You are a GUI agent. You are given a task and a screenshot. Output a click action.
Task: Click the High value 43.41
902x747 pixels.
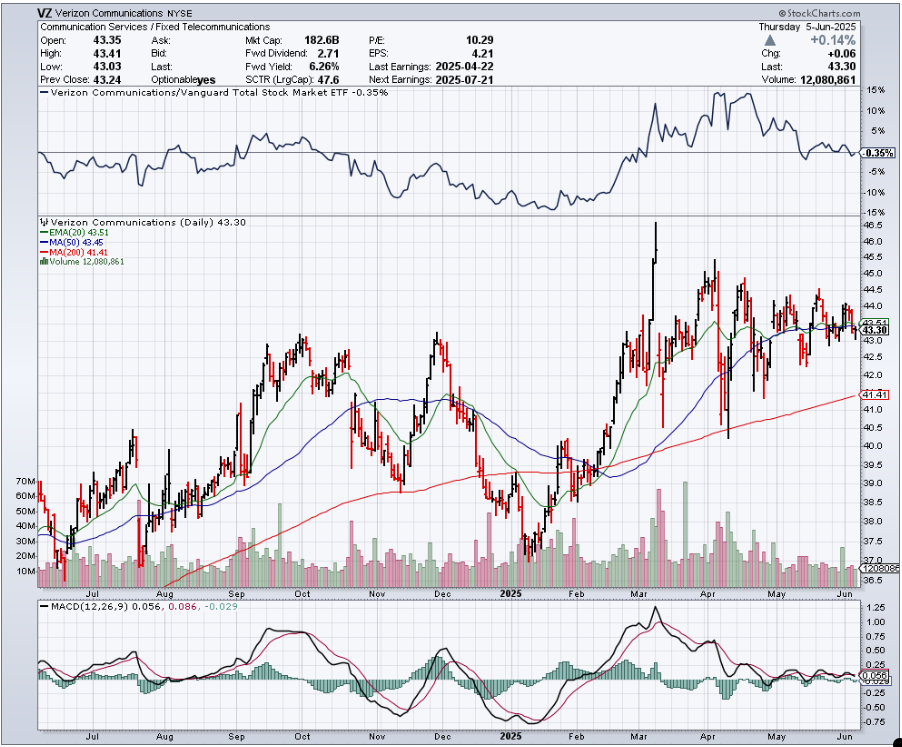point(107,53)
